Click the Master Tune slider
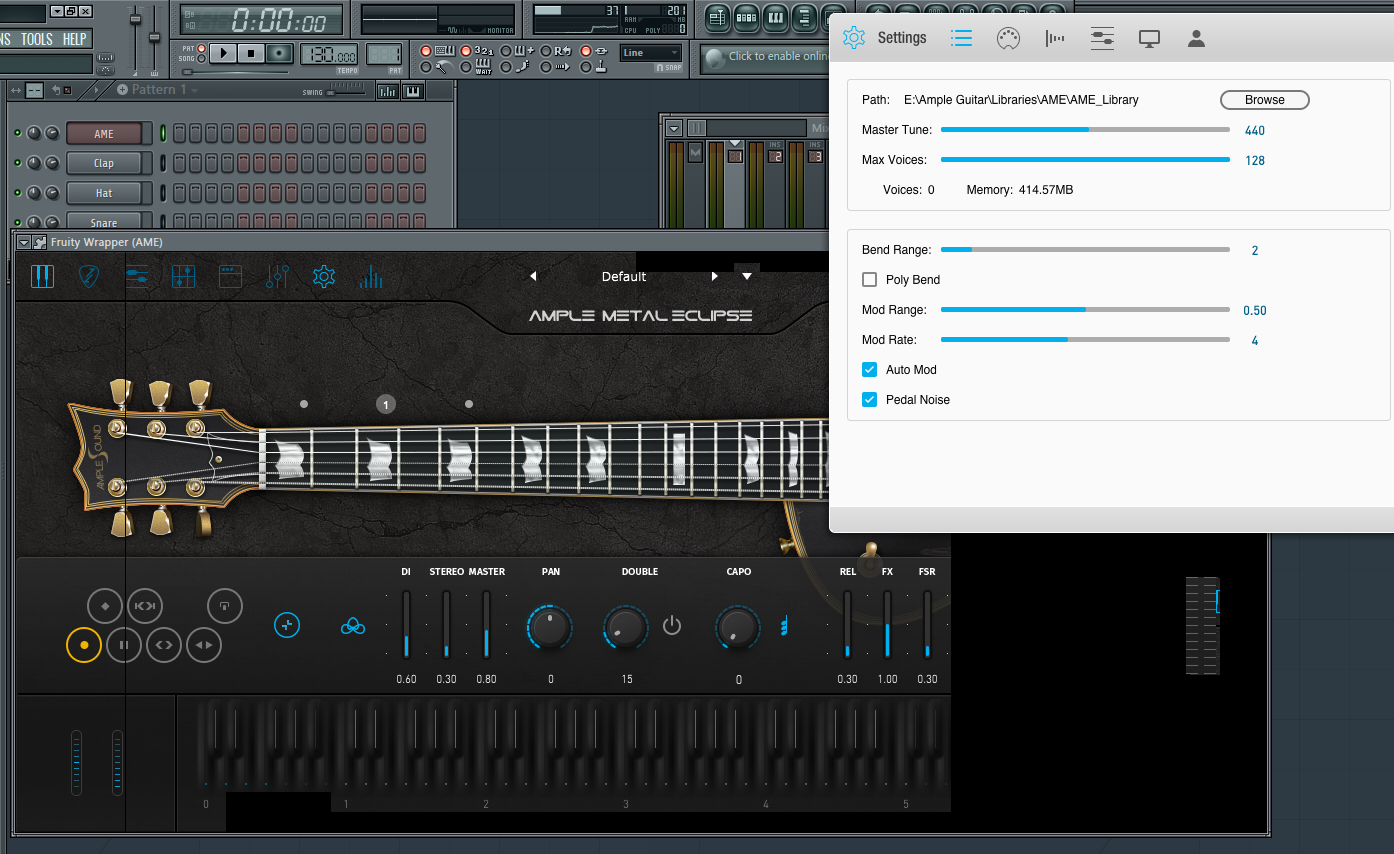The image size is (1394, 854). (x=1085, y=130)
